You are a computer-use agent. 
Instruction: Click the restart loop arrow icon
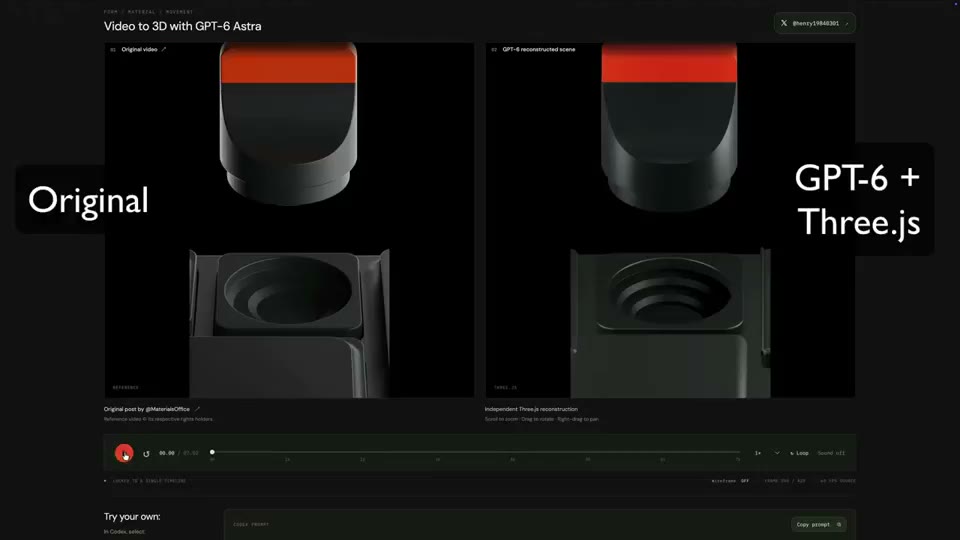point(146,454)
